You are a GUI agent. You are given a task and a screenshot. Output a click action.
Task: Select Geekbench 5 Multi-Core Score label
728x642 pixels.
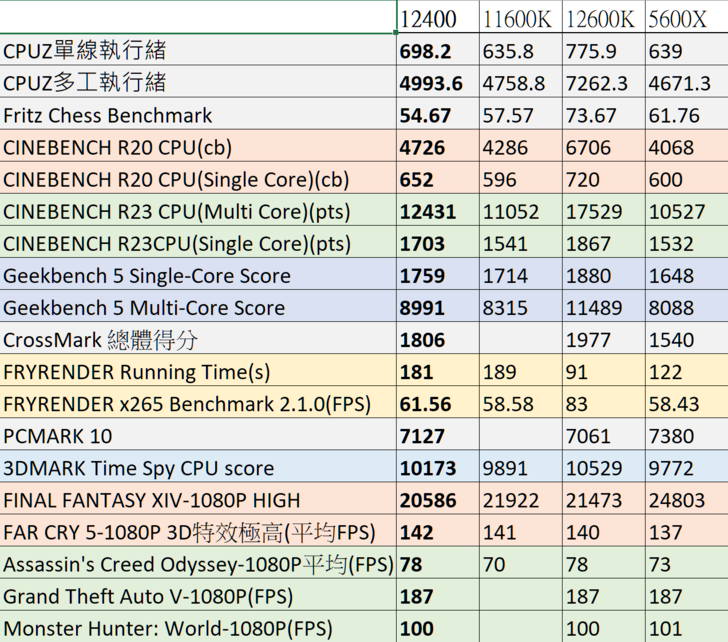click(198, 305)
